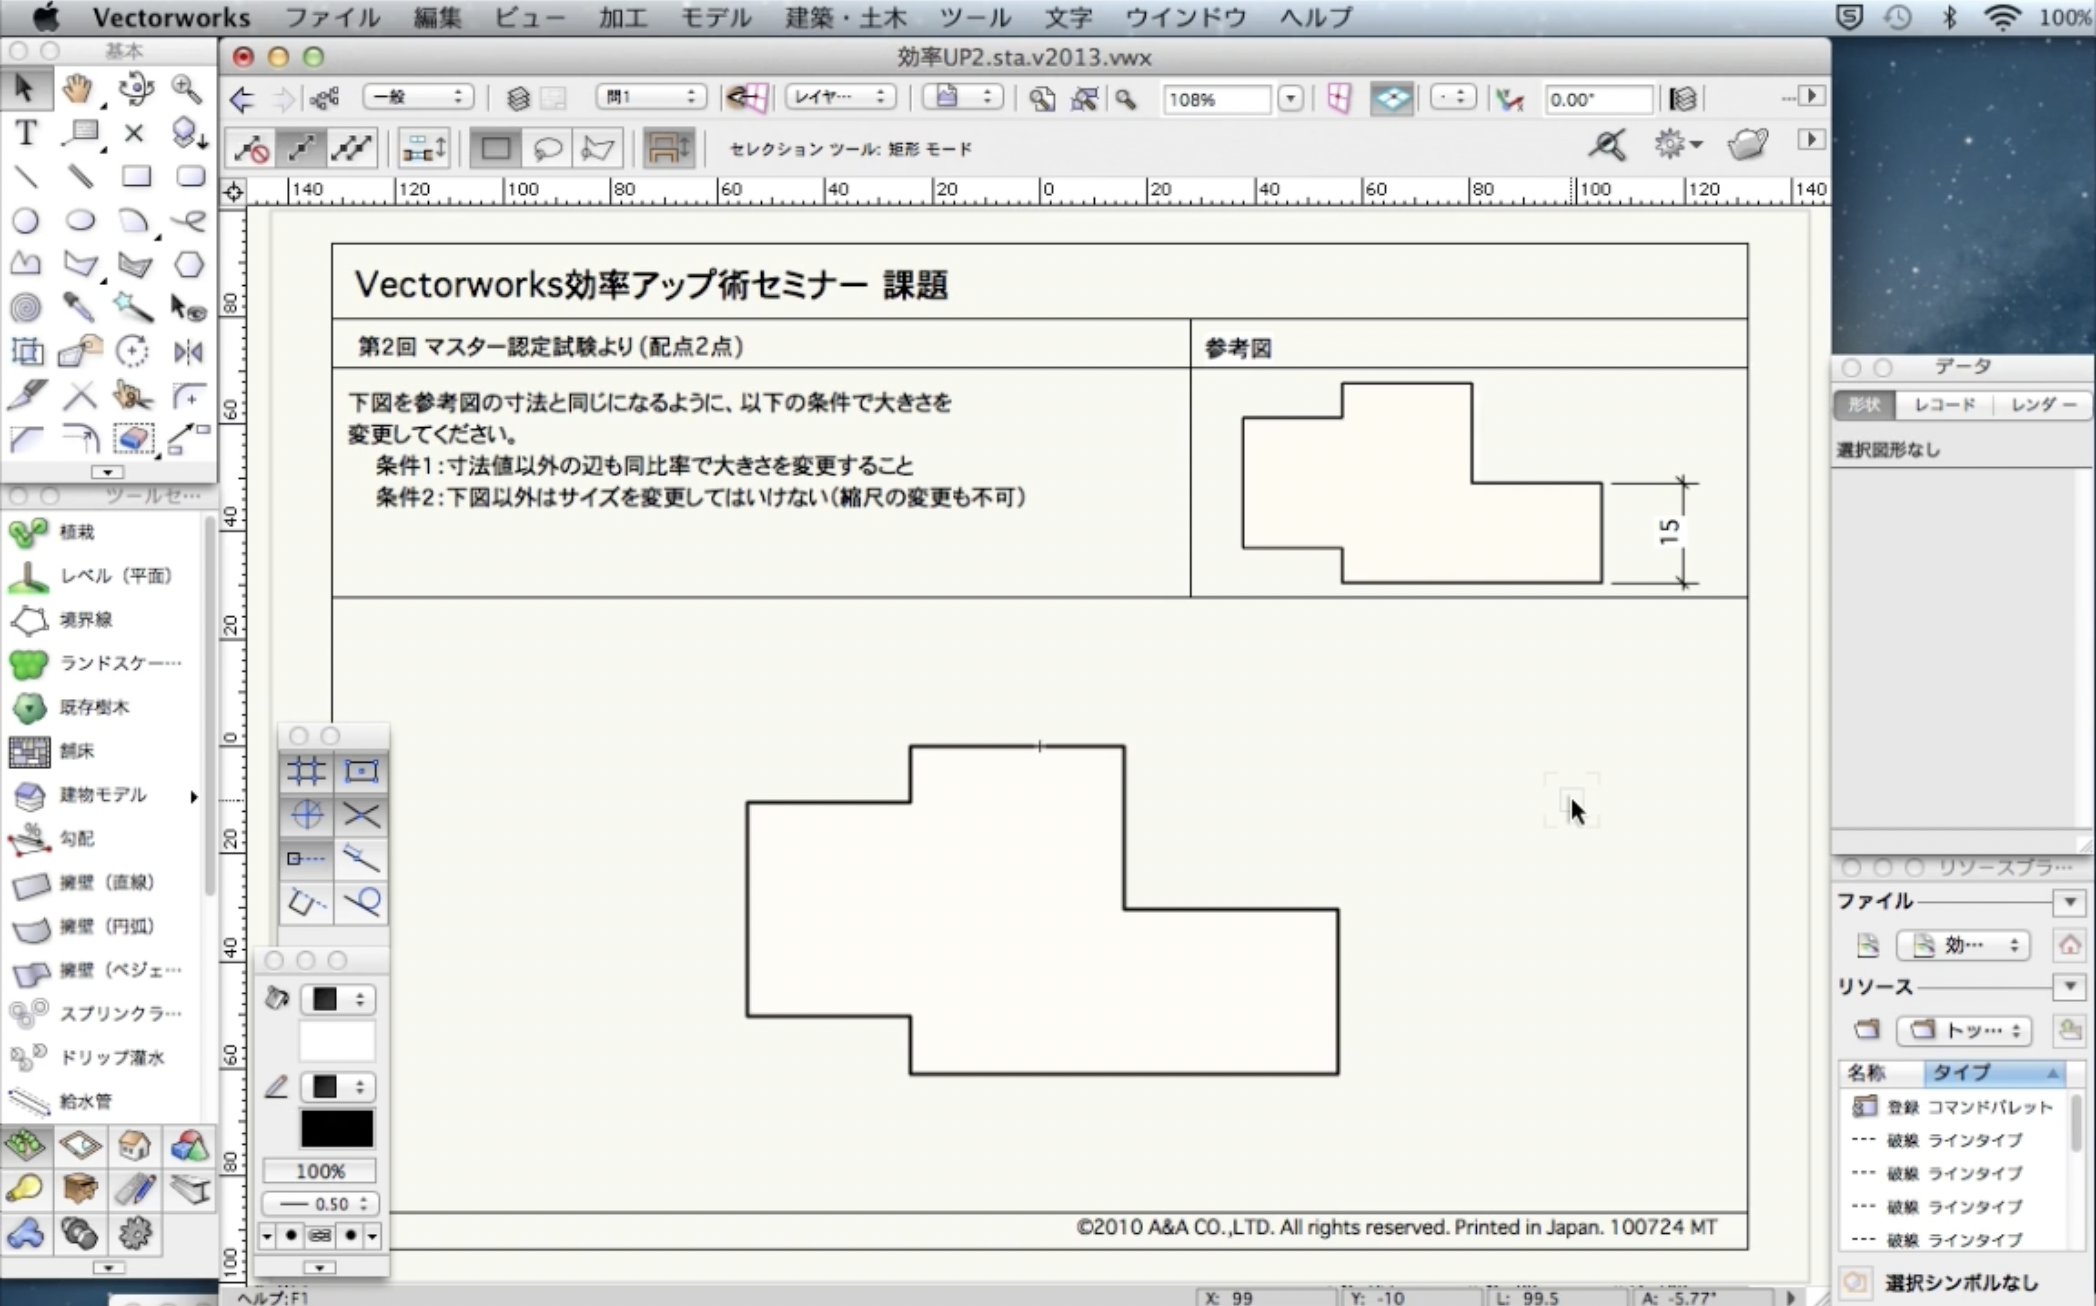
Task: Toggle Smart Edge snapping
Action: (x=306, y=903)
